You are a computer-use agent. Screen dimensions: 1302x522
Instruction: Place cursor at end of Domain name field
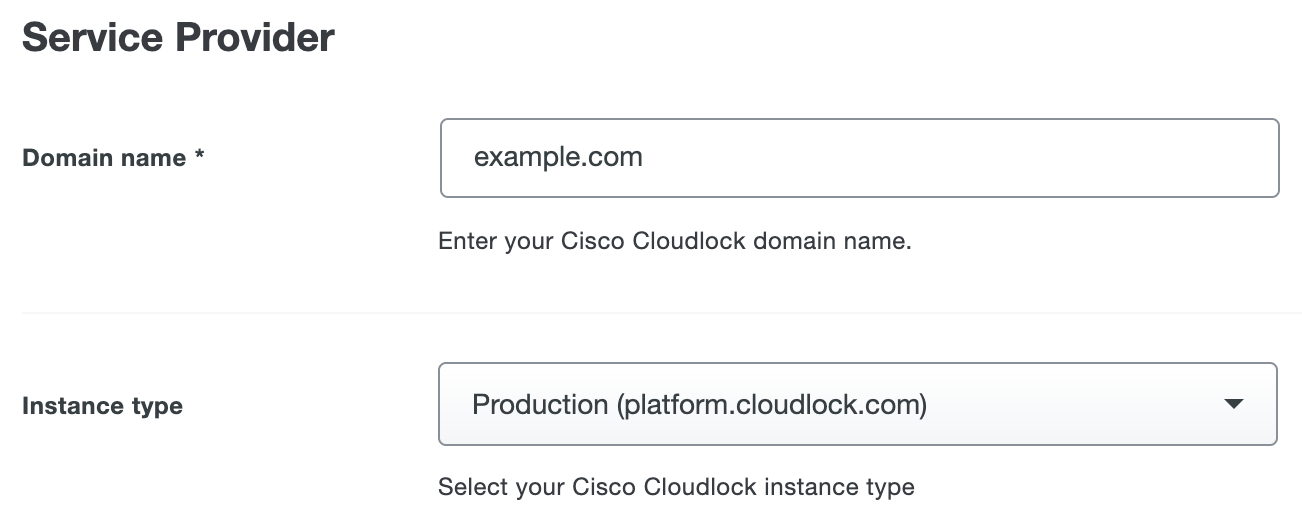(1200, 158)
